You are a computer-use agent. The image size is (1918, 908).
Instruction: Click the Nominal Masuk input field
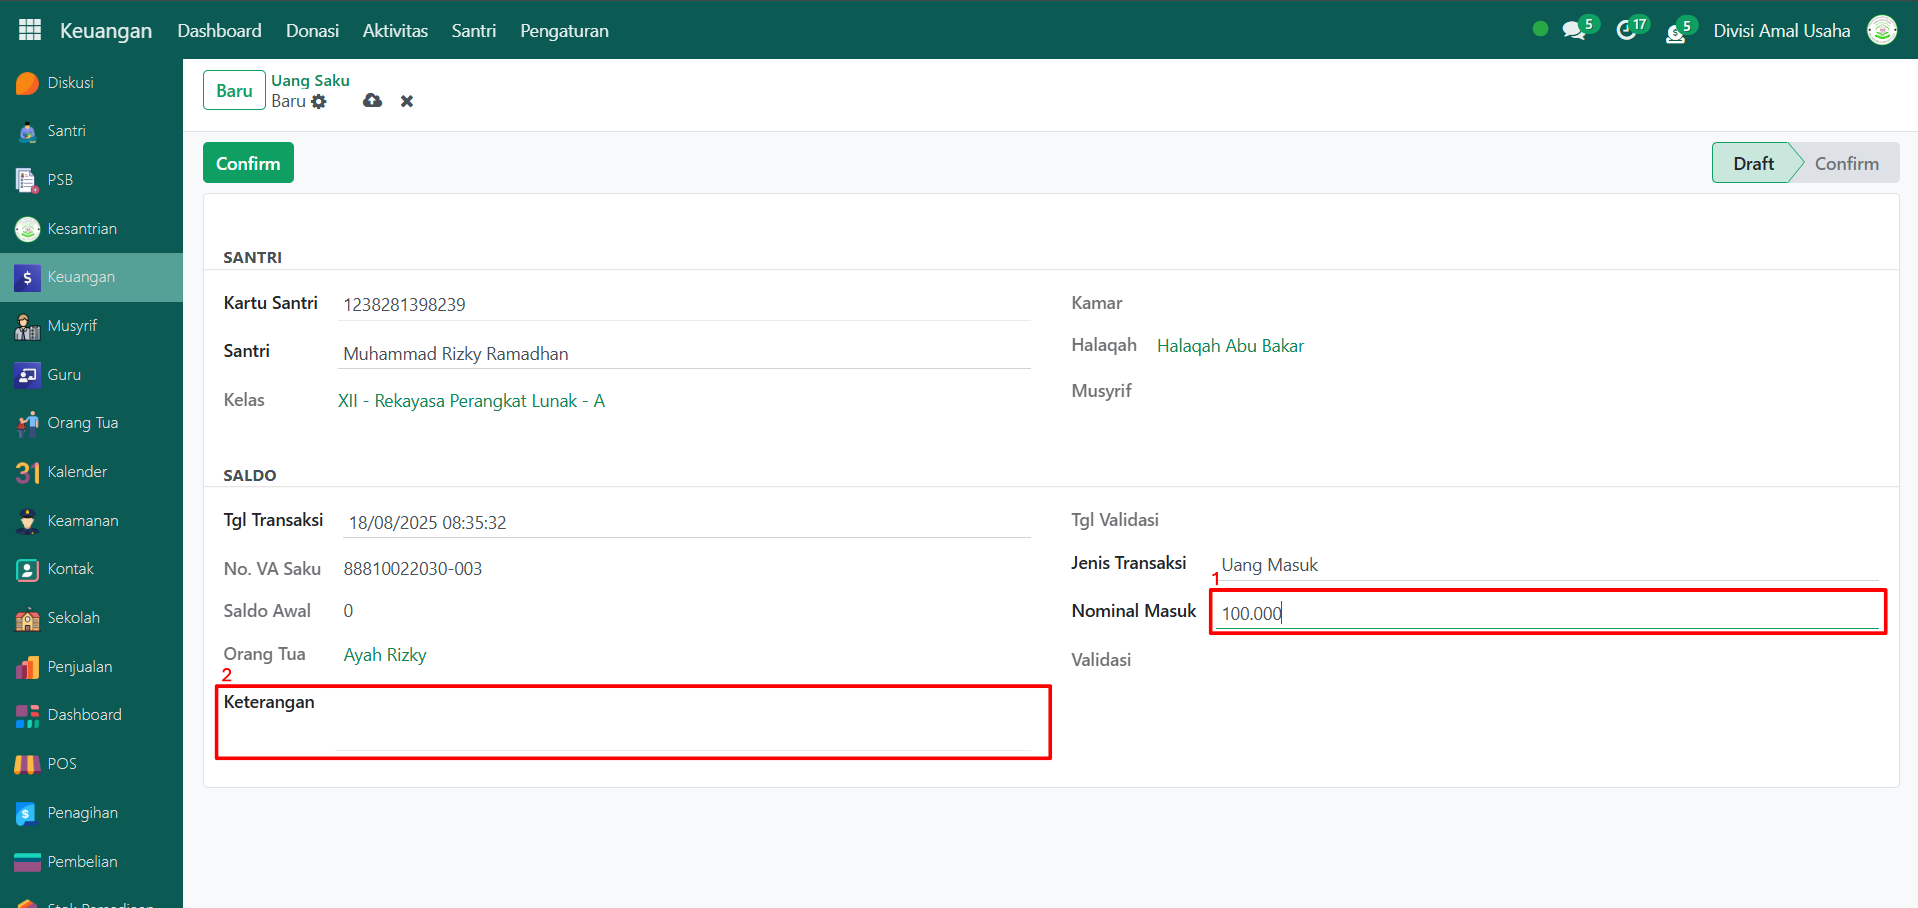coord(1547,613)
